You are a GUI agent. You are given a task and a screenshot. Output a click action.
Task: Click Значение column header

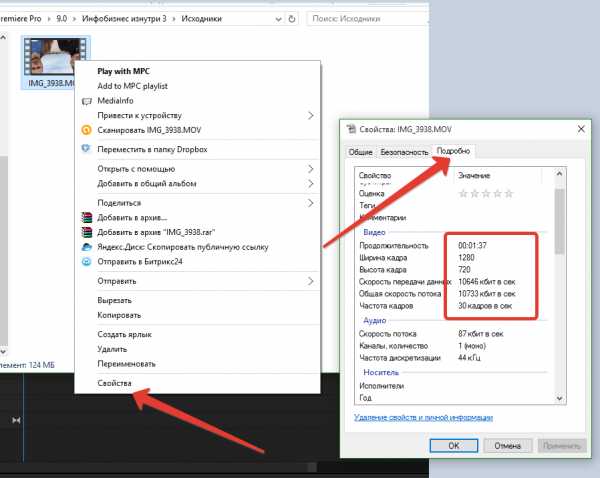coord(474,175)
